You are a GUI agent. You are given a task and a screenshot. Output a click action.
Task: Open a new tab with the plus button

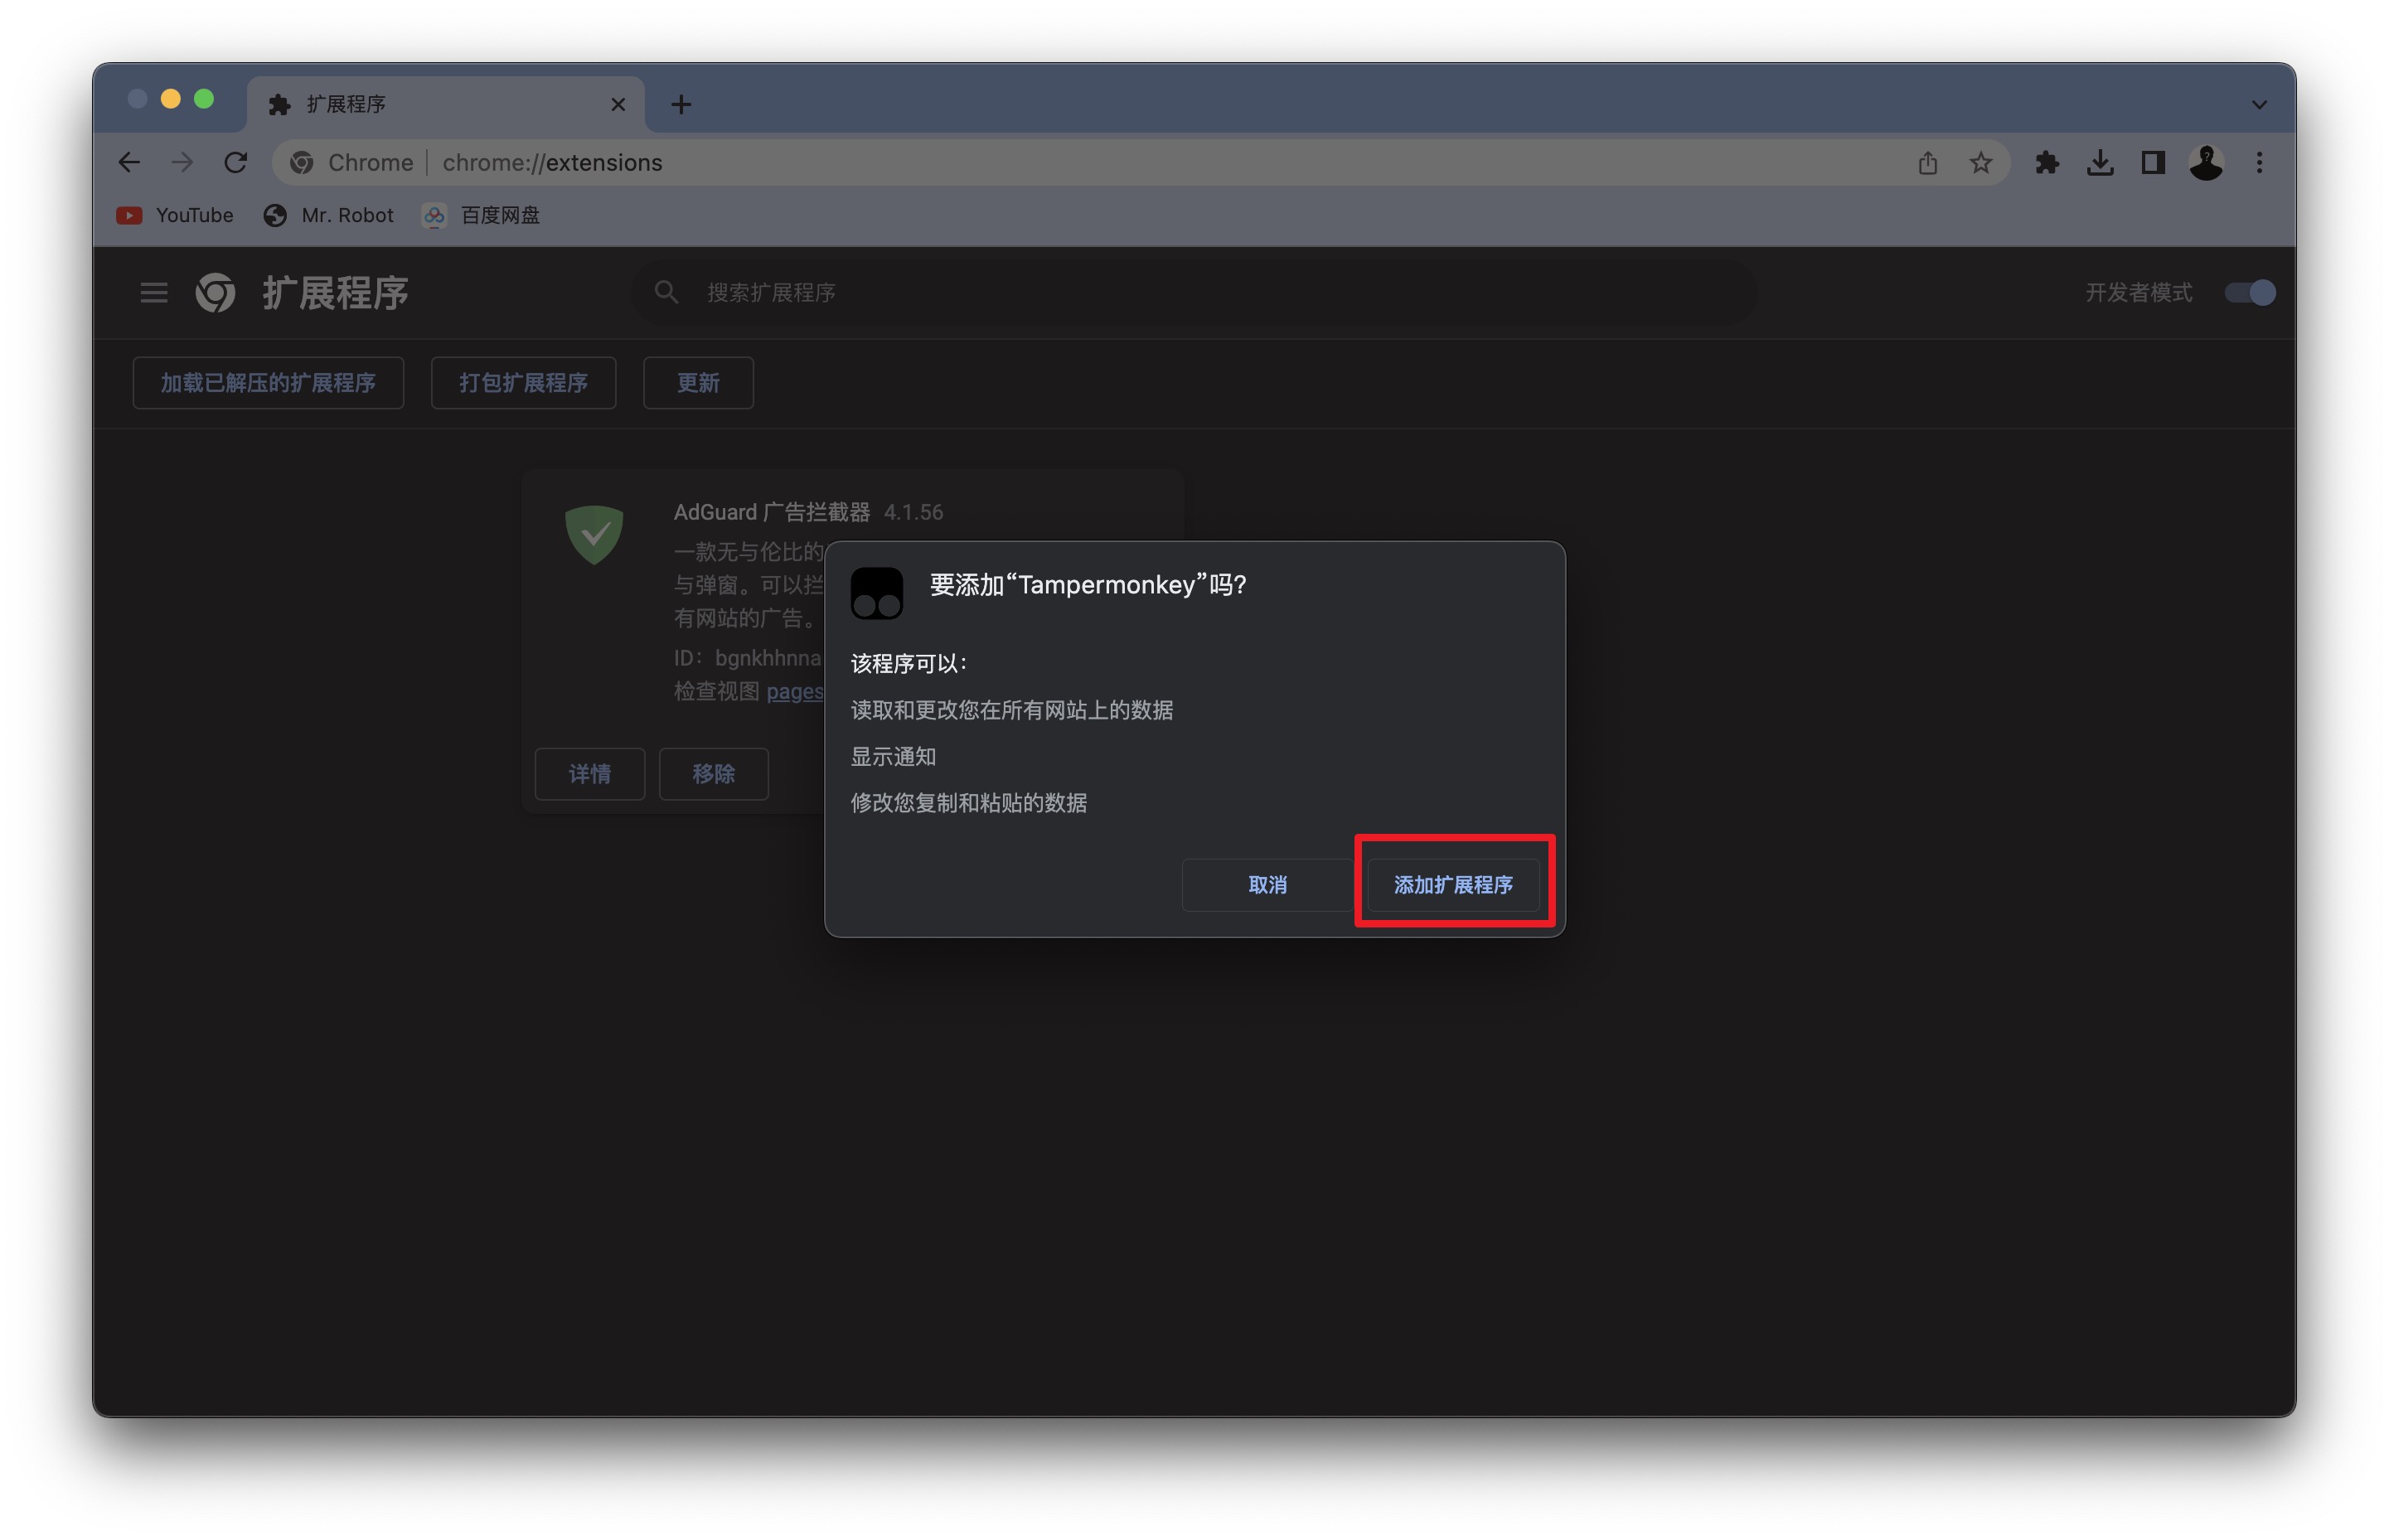point(681,104)
